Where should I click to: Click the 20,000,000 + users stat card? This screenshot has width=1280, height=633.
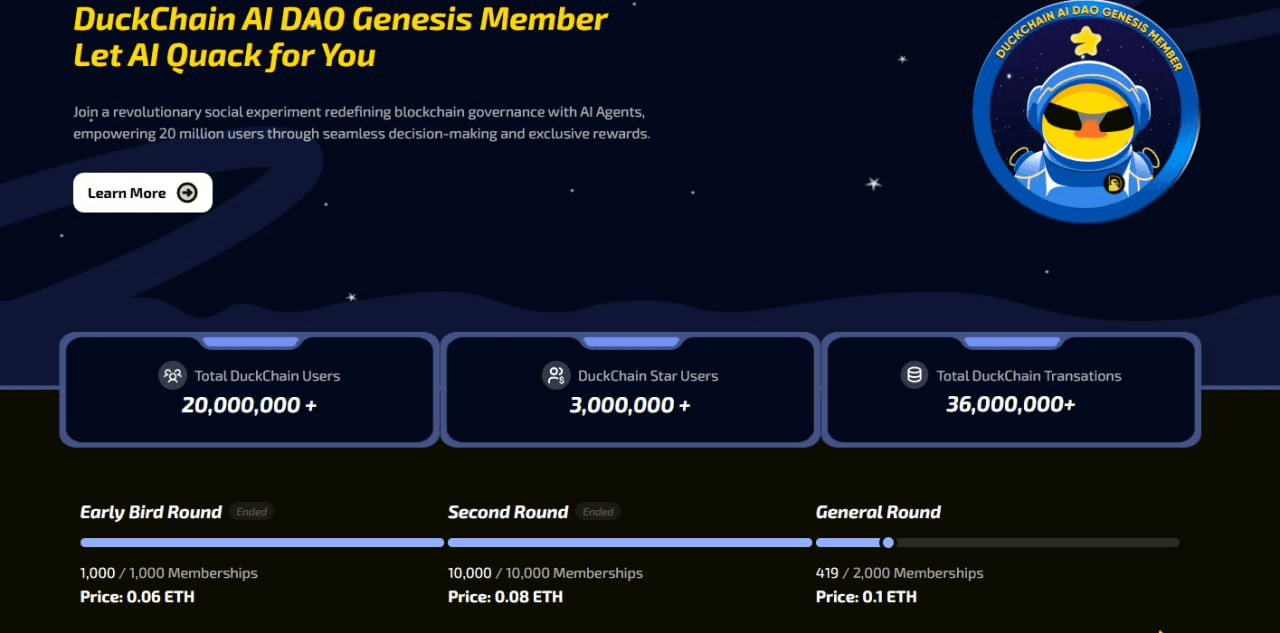click(249, 390)
